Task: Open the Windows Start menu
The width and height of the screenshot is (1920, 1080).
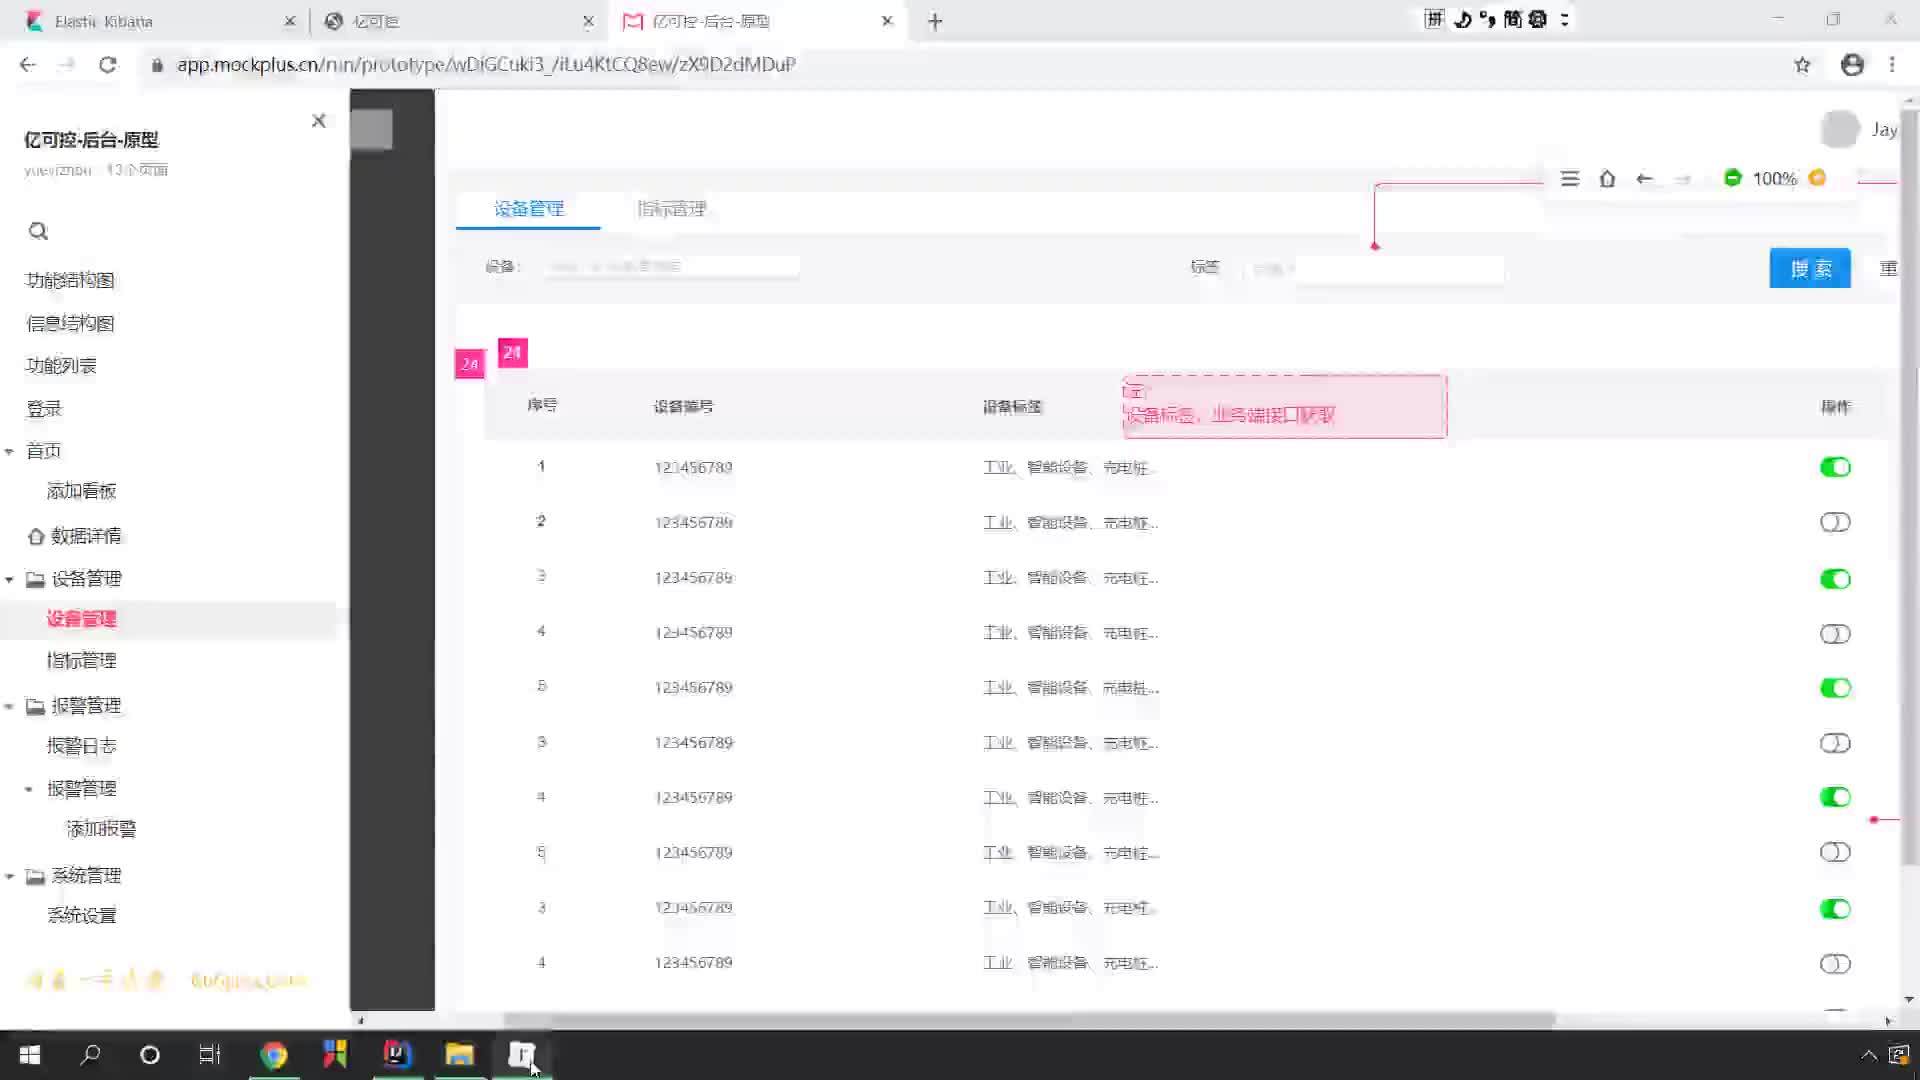Action: (30, 1054)
